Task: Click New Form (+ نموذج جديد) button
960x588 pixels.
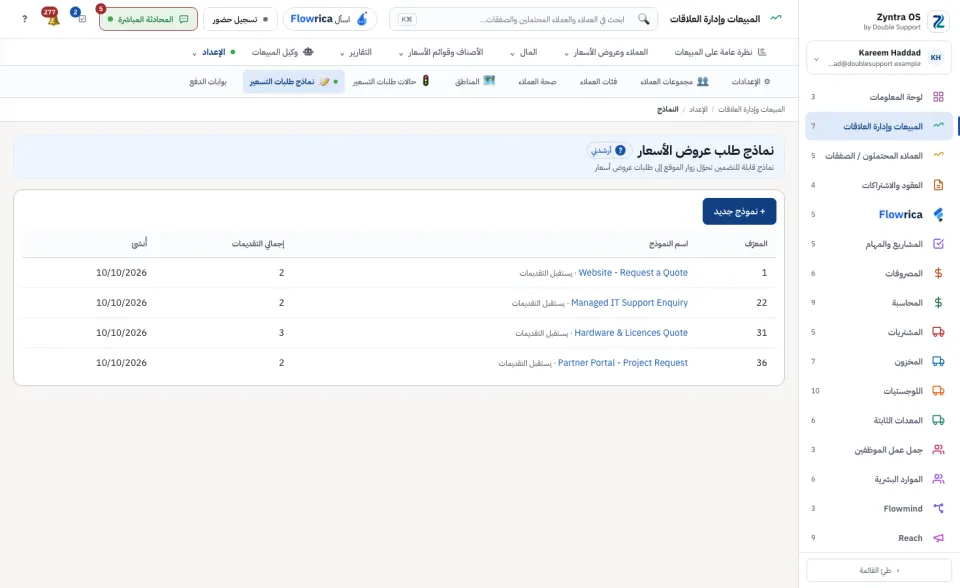Action: coord(739,211)
